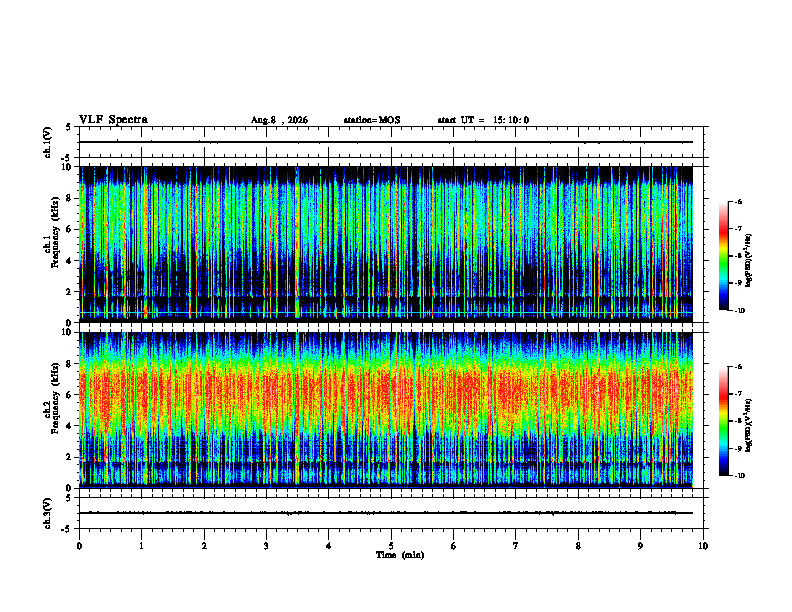Select the "start UT = 15:10:0" header text

point(483,120)
